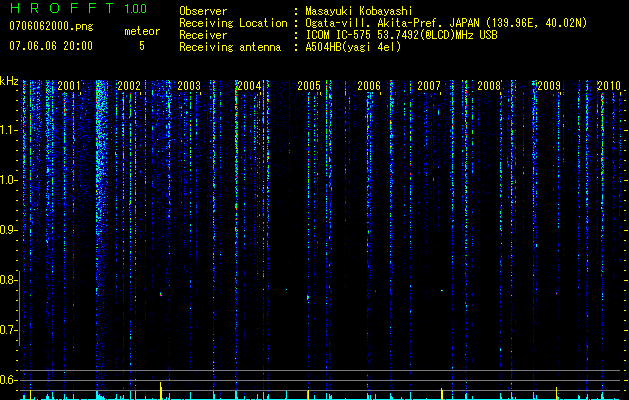
Task: Click the kHz axis unit label
Action: [x=9, y=81]
